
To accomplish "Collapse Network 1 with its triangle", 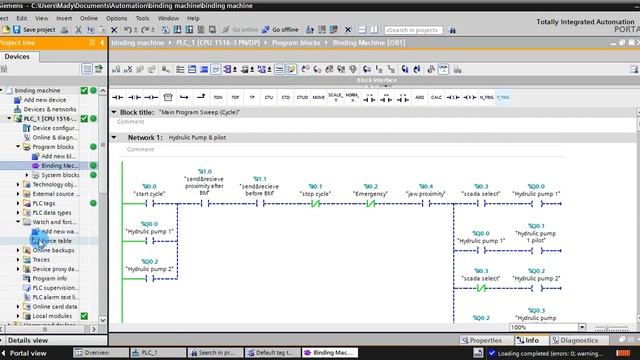I will point(114,138).
